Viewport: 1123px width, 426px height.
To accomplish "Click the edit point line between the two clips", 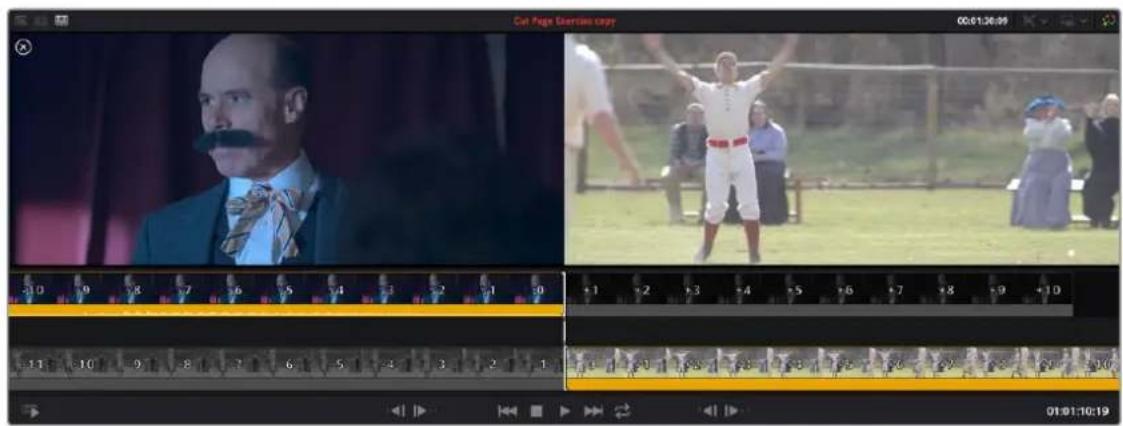I will point(564,330).
